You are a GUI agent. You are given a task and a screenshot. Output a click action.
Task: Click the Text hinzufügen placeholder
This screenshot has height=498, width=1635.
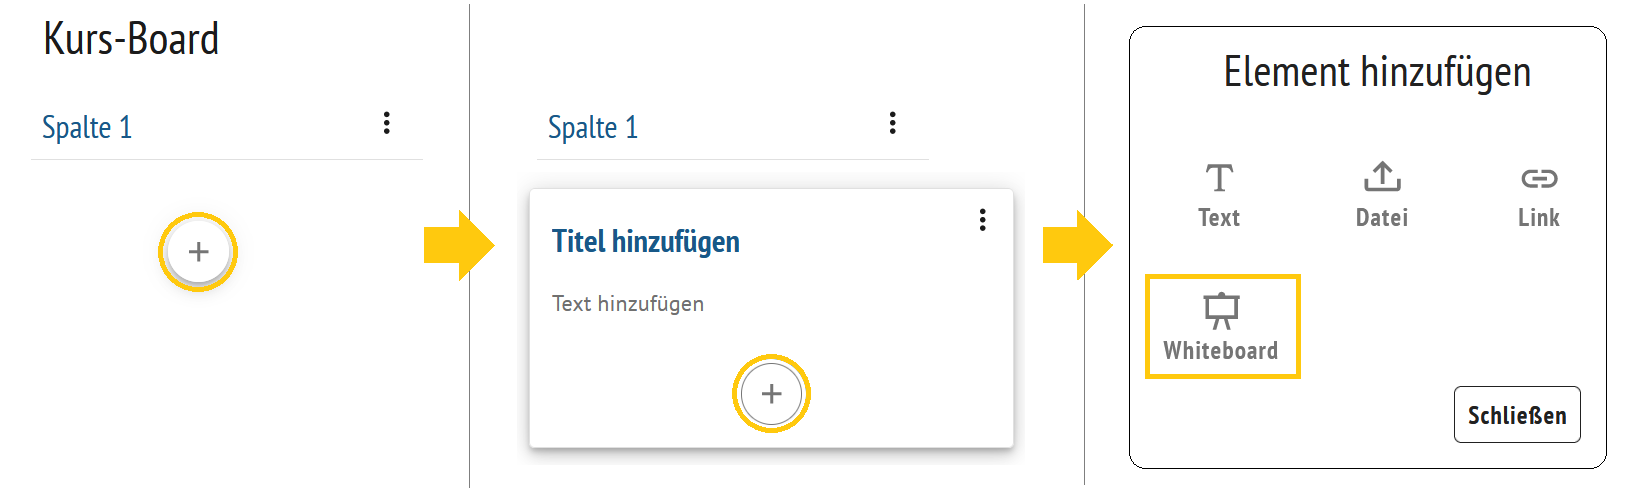click(x=628, y=304)
